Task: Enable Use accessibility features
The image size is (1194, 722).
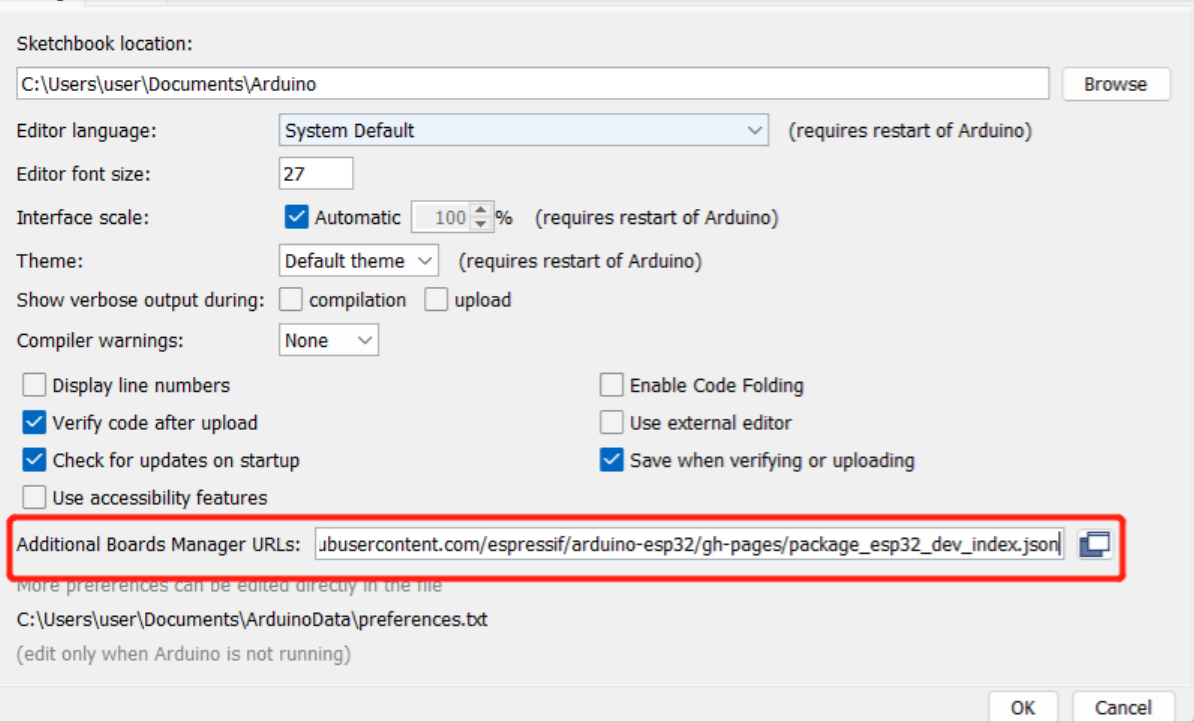Action: pos(35,497)
